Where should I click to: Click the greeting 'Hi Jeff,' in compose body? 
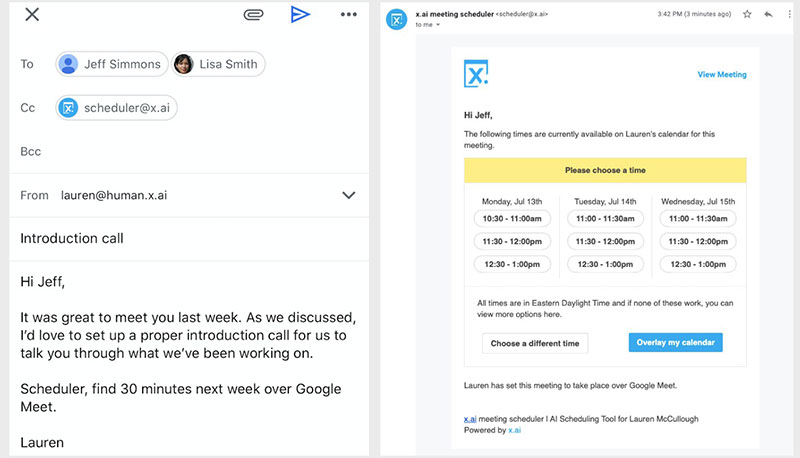tap(42, 282)
